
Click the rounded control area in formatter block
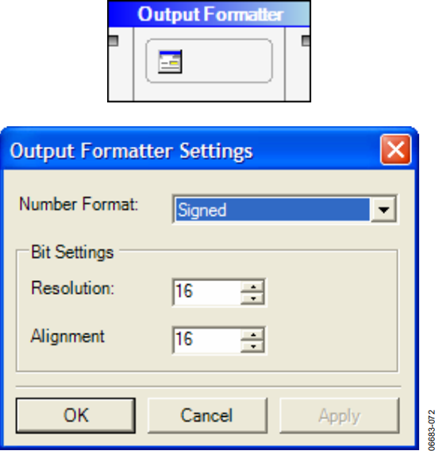coord(209,61)
